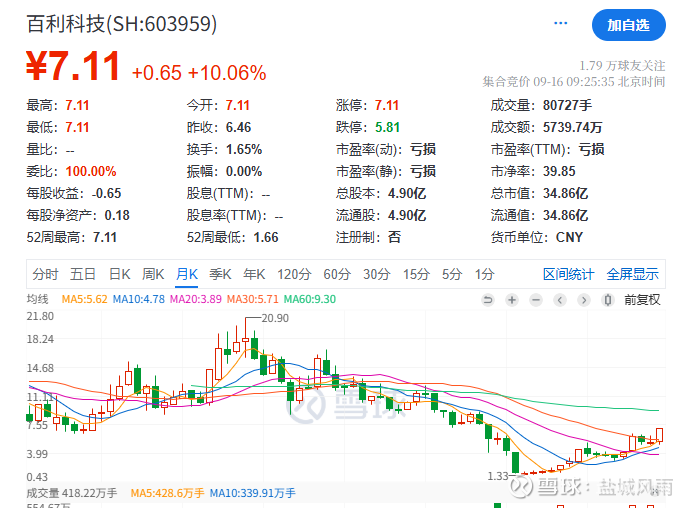The height and width of the screenshot is (508, 693).
Task: Click stock title 百利科技(SH:603959)
Action: [122, 23]
